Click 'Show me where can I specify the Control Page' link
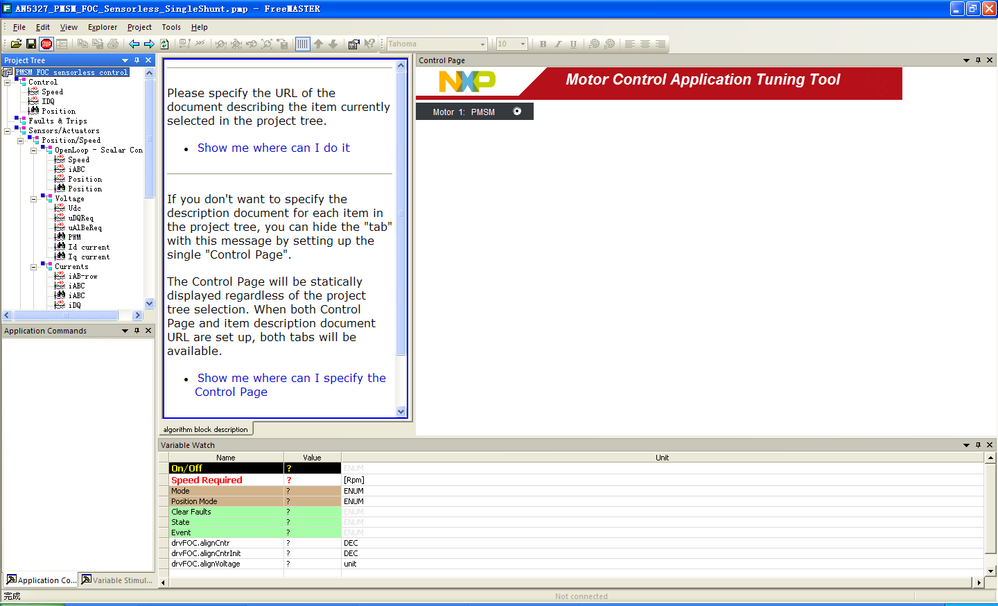 pyautogui.click(x=290, y=384)
